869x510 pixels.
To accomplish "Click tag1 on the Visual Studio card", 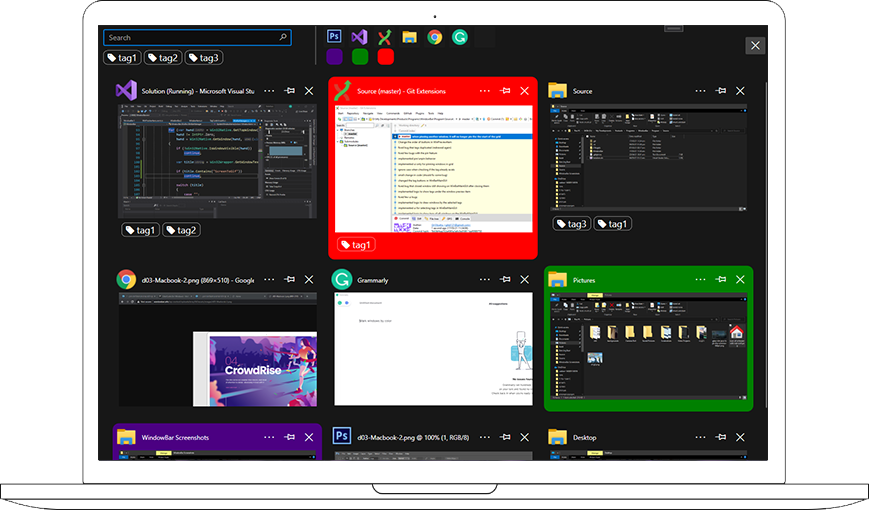I will (x=140, y=230).
